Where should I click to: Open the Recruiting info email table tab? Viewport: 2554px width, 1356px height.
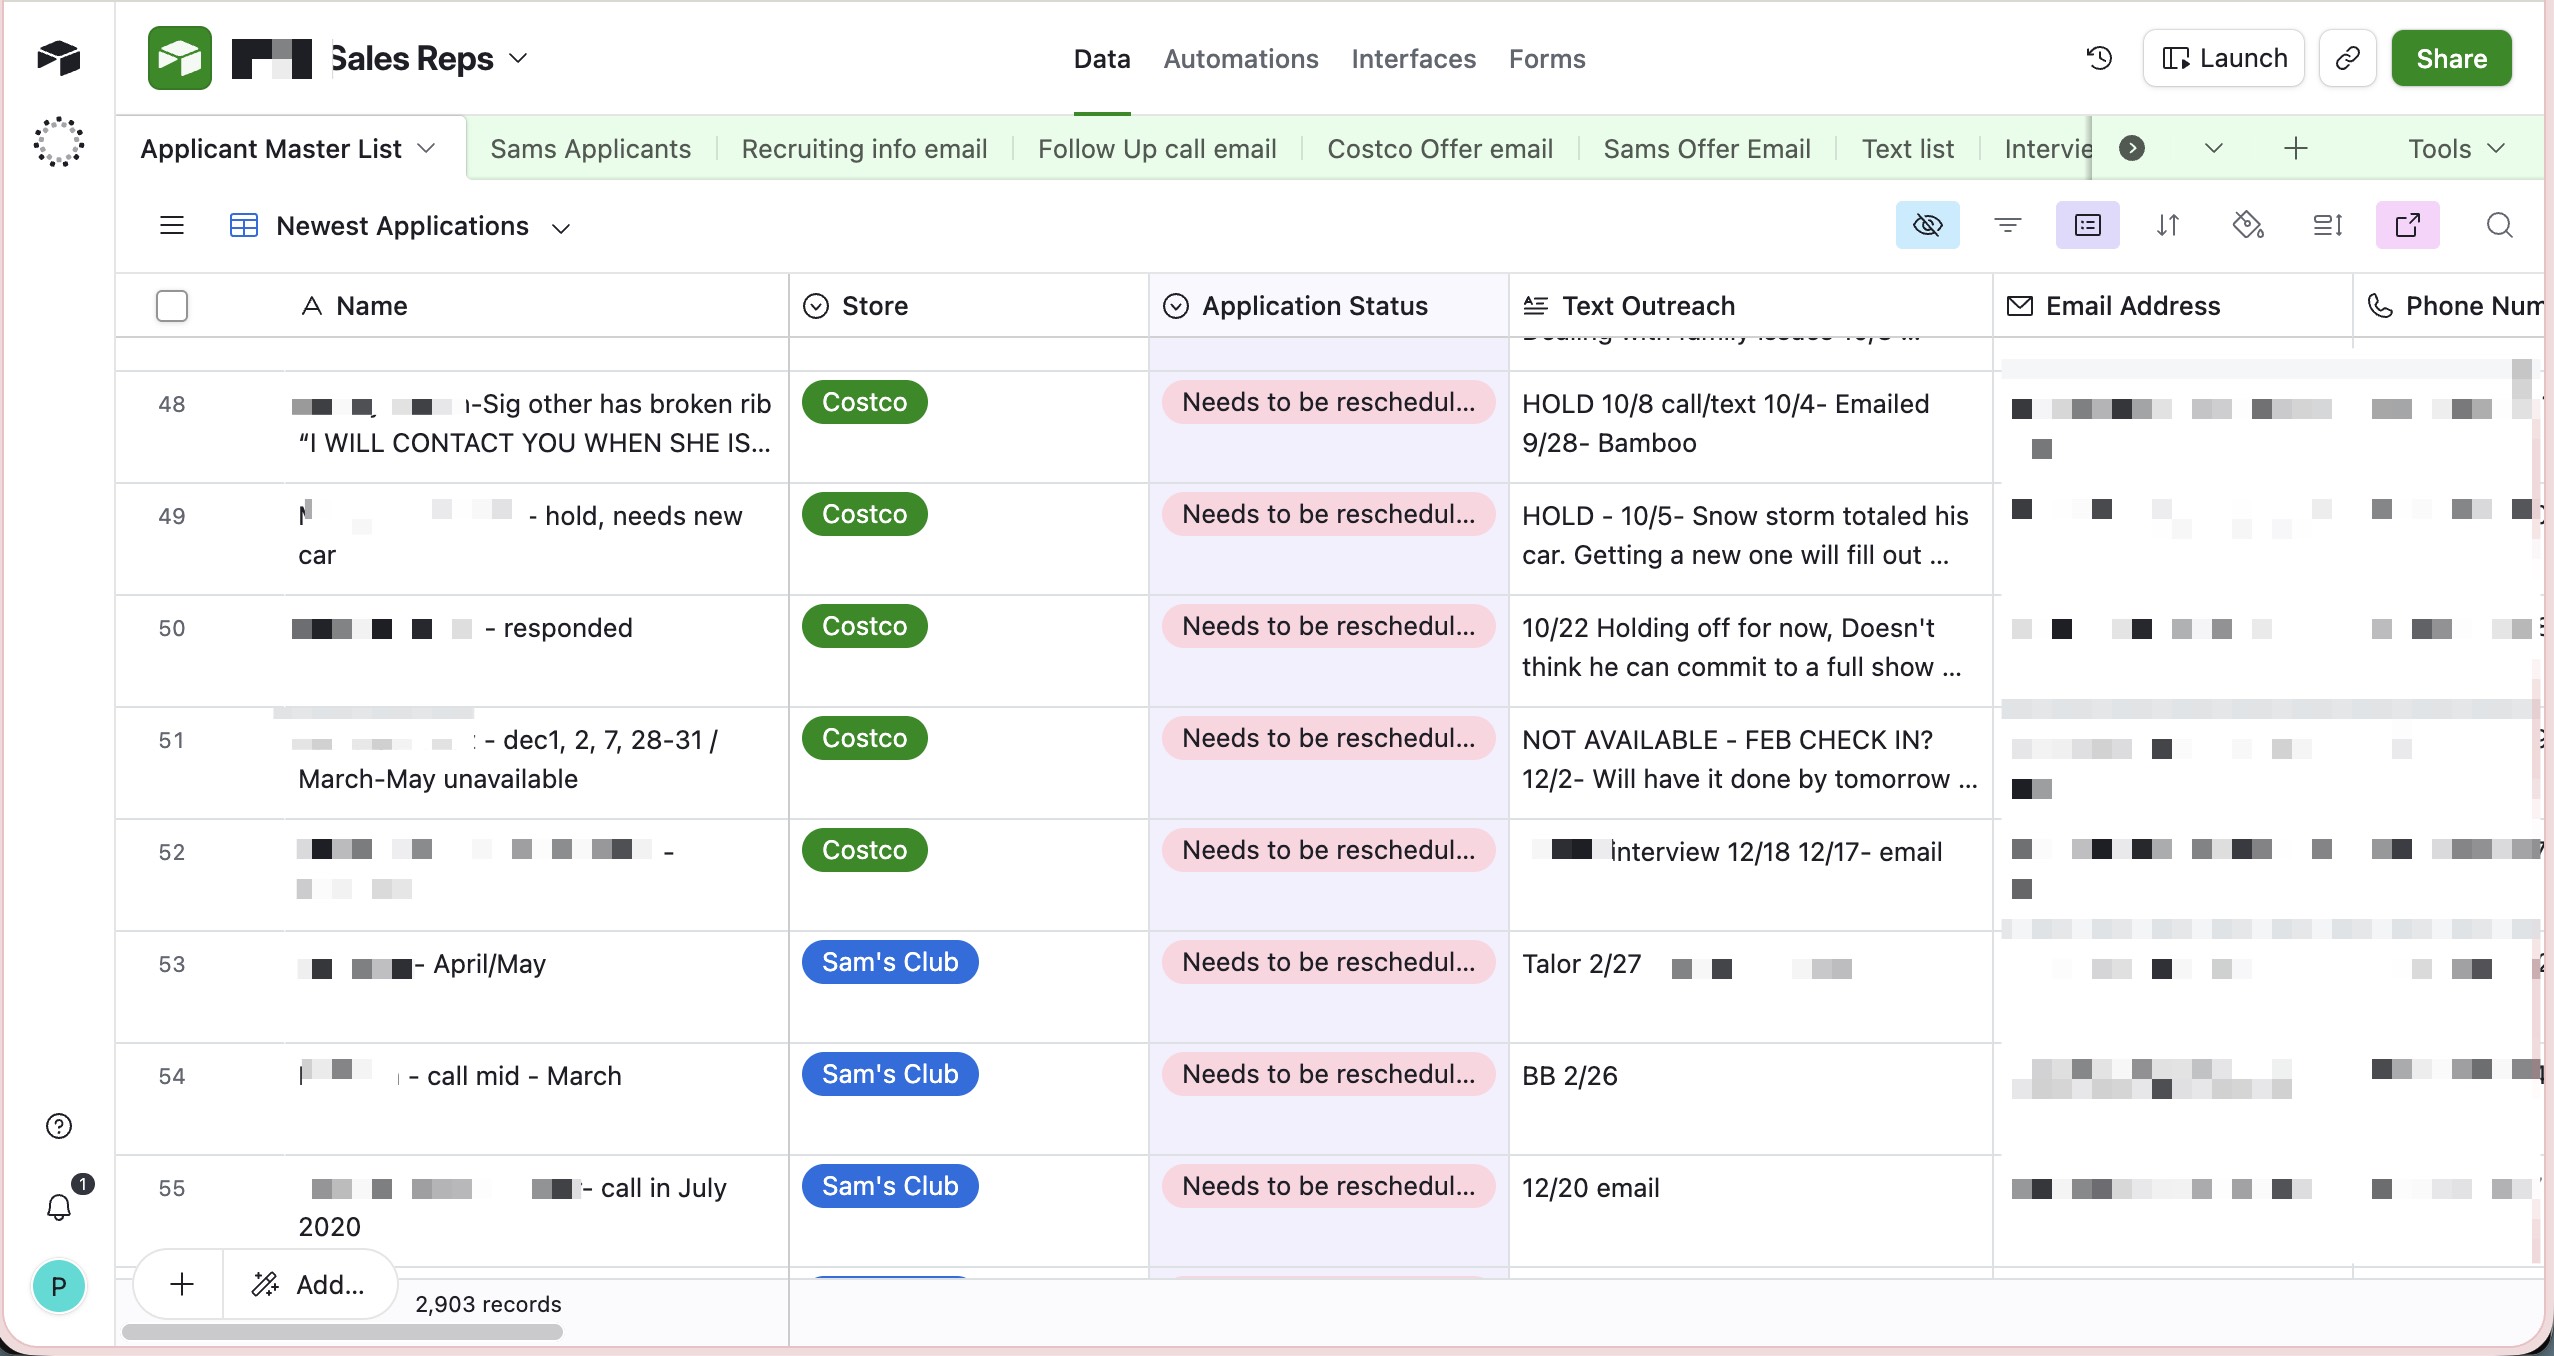[864, 148]
